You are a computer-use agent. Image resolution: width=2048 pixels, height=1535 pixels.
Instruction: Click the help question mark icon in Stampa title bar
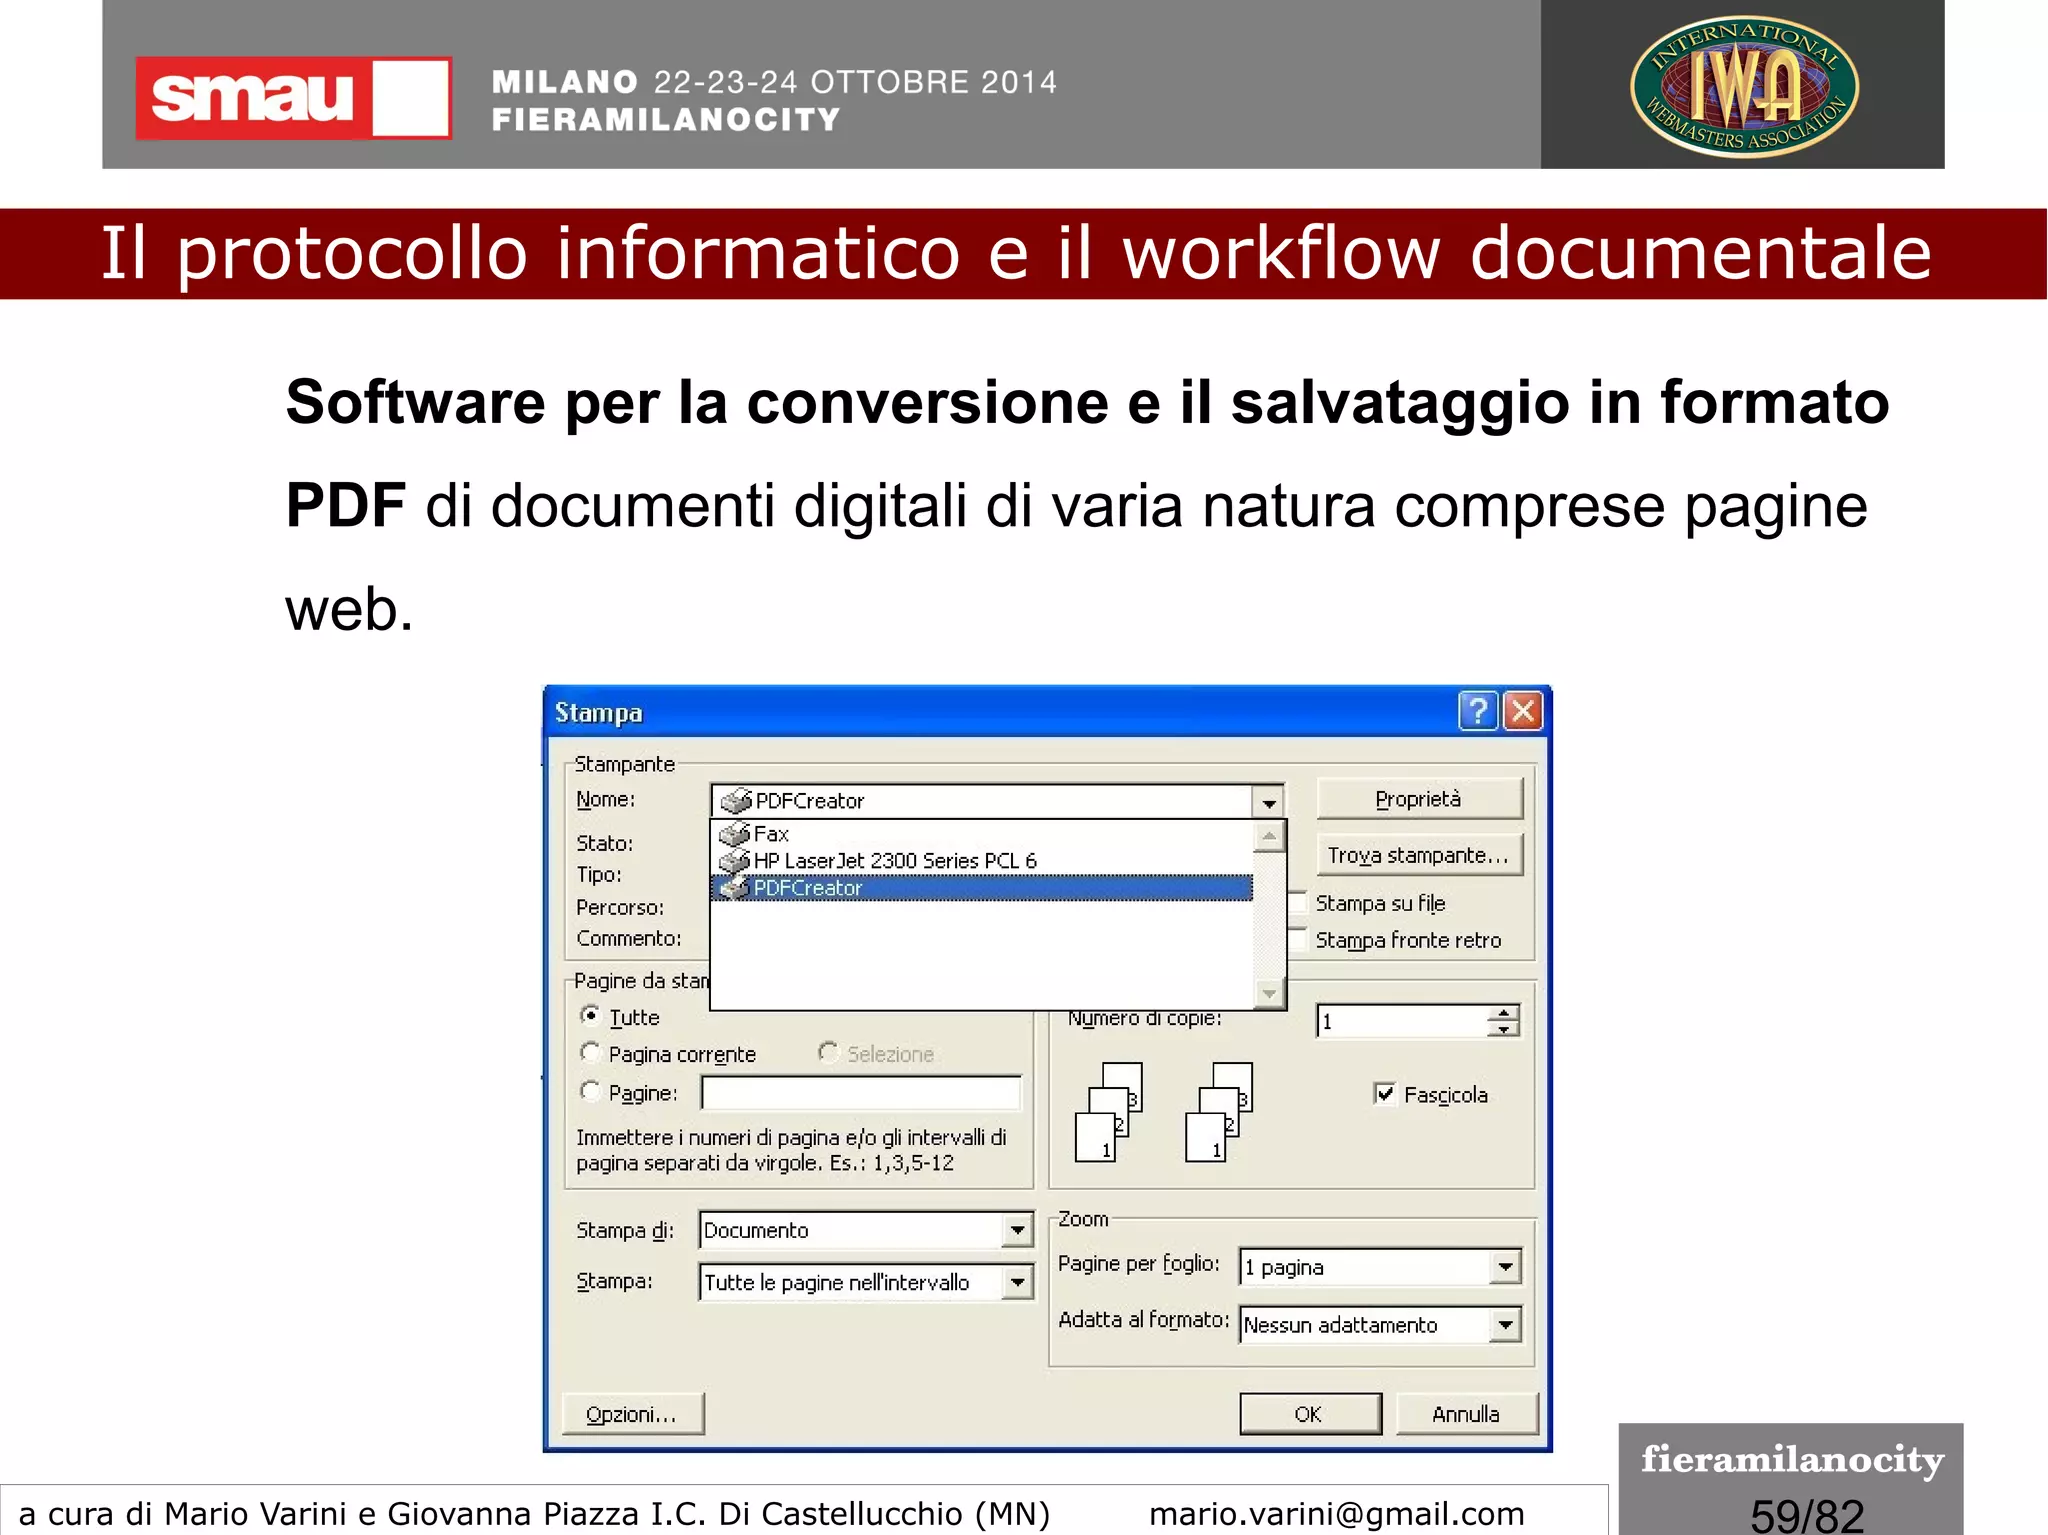pos(1478,711)
